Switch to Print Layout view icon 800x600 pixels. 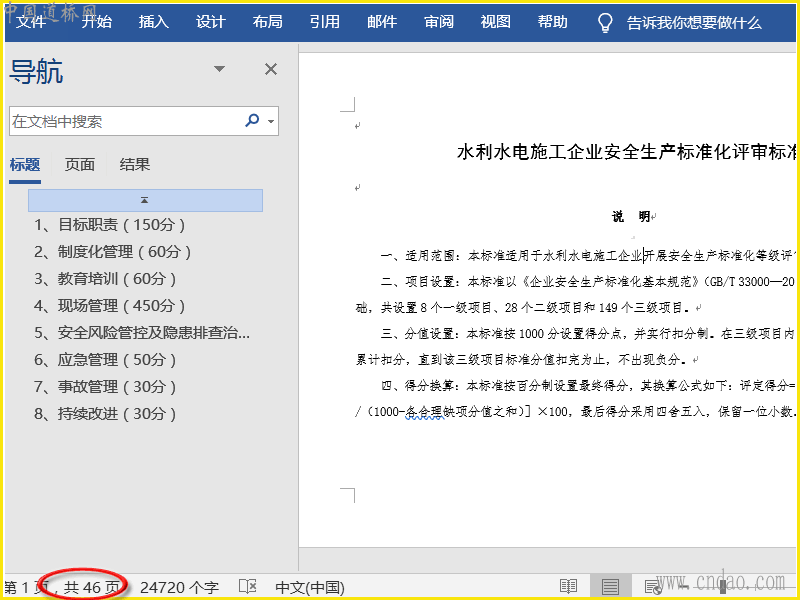[x=610, y=587]
